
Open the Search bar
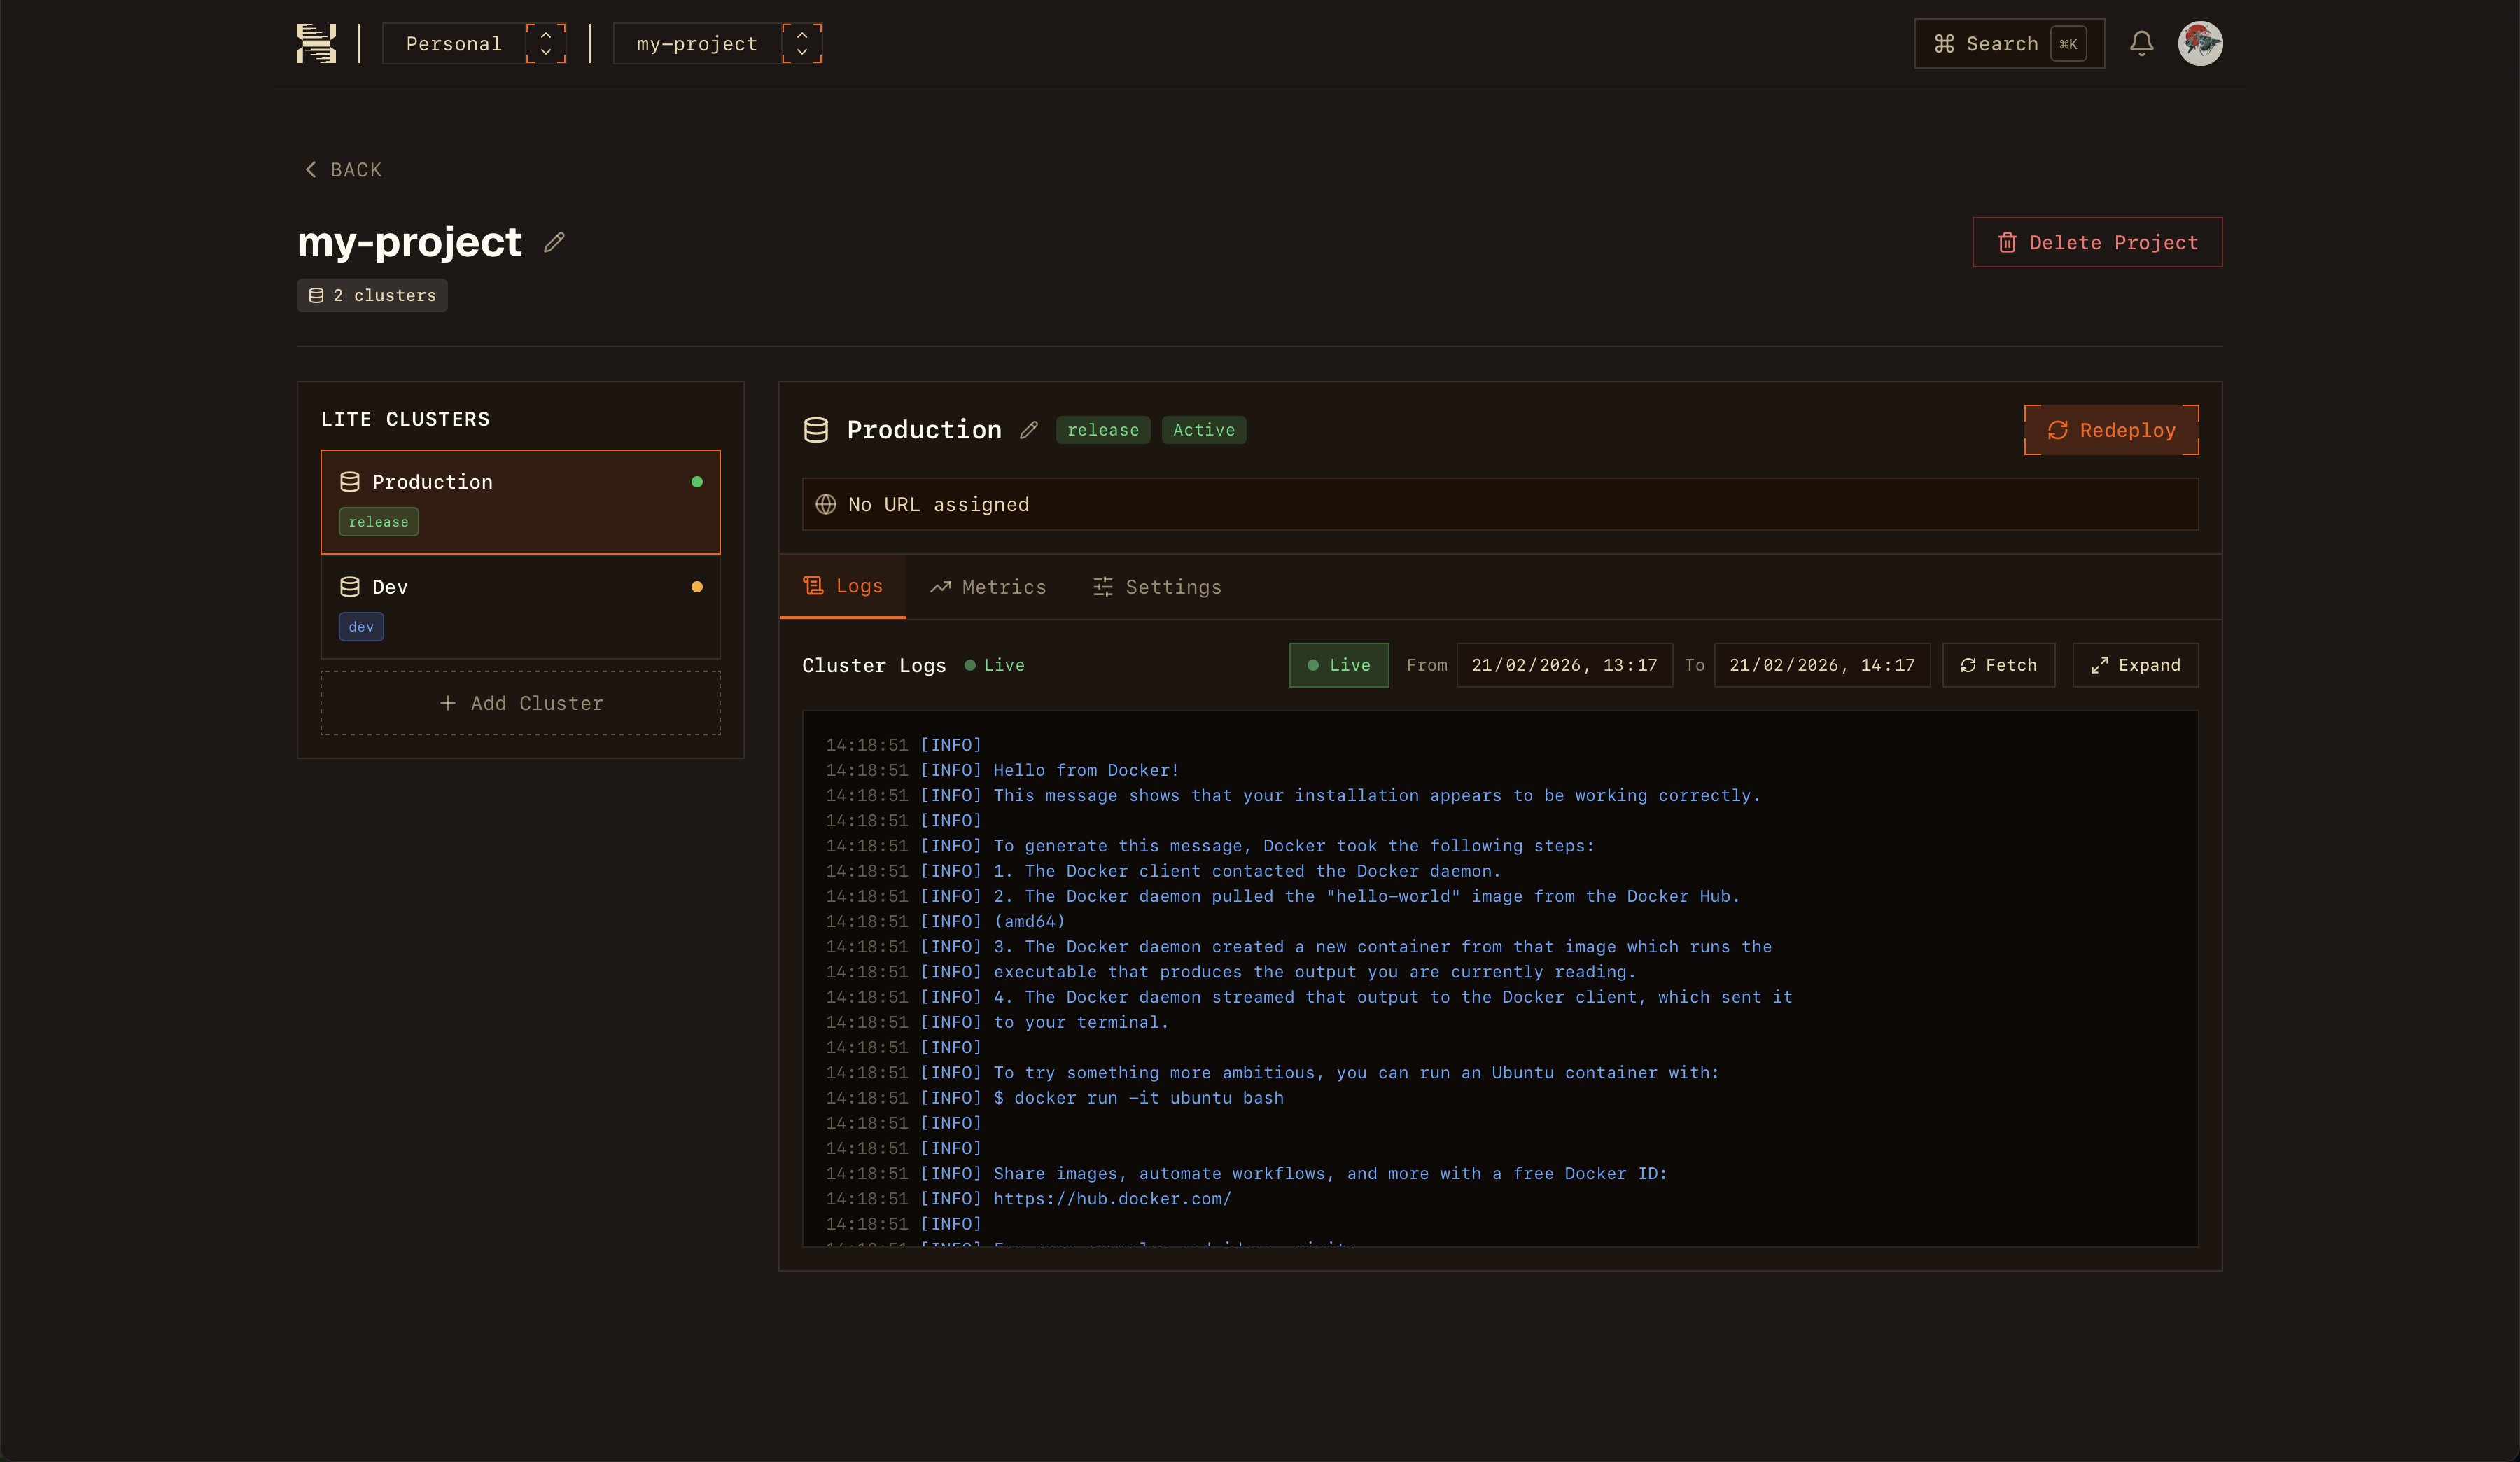2008,43
